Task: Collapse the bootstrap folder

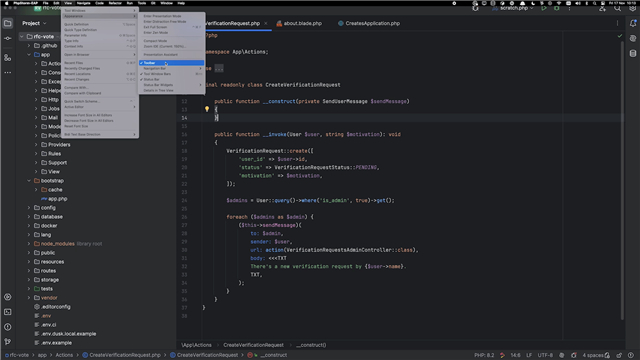Action: click(x=29, y=180)
